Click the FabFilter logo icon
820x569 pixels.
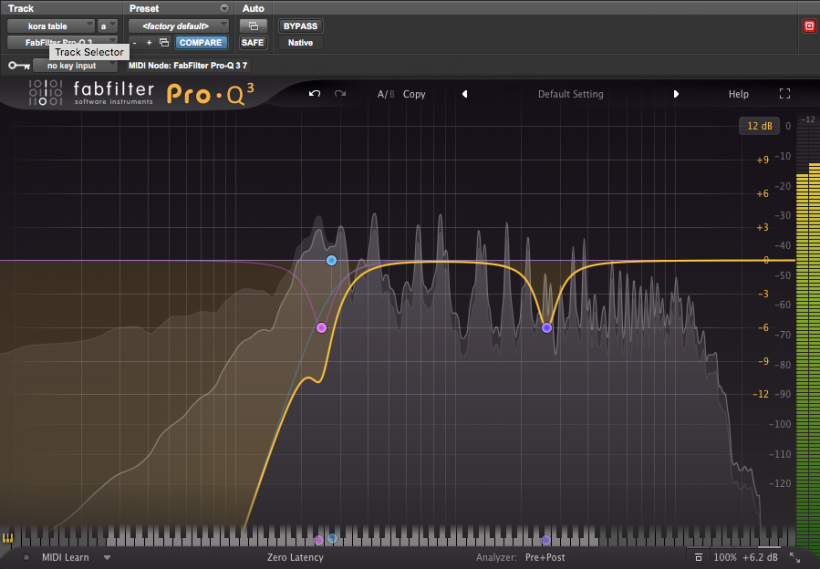tap(45, 93)
